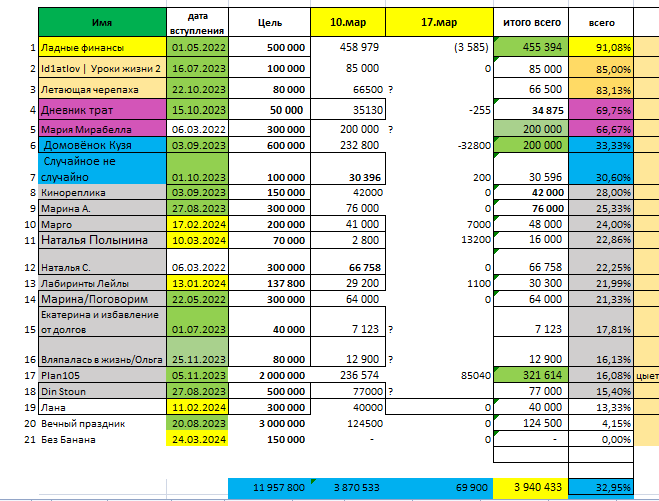The image size is (659, 501).
Task: Click the yellow grand total '3 940 433'
Action: (x=531, y=488)
